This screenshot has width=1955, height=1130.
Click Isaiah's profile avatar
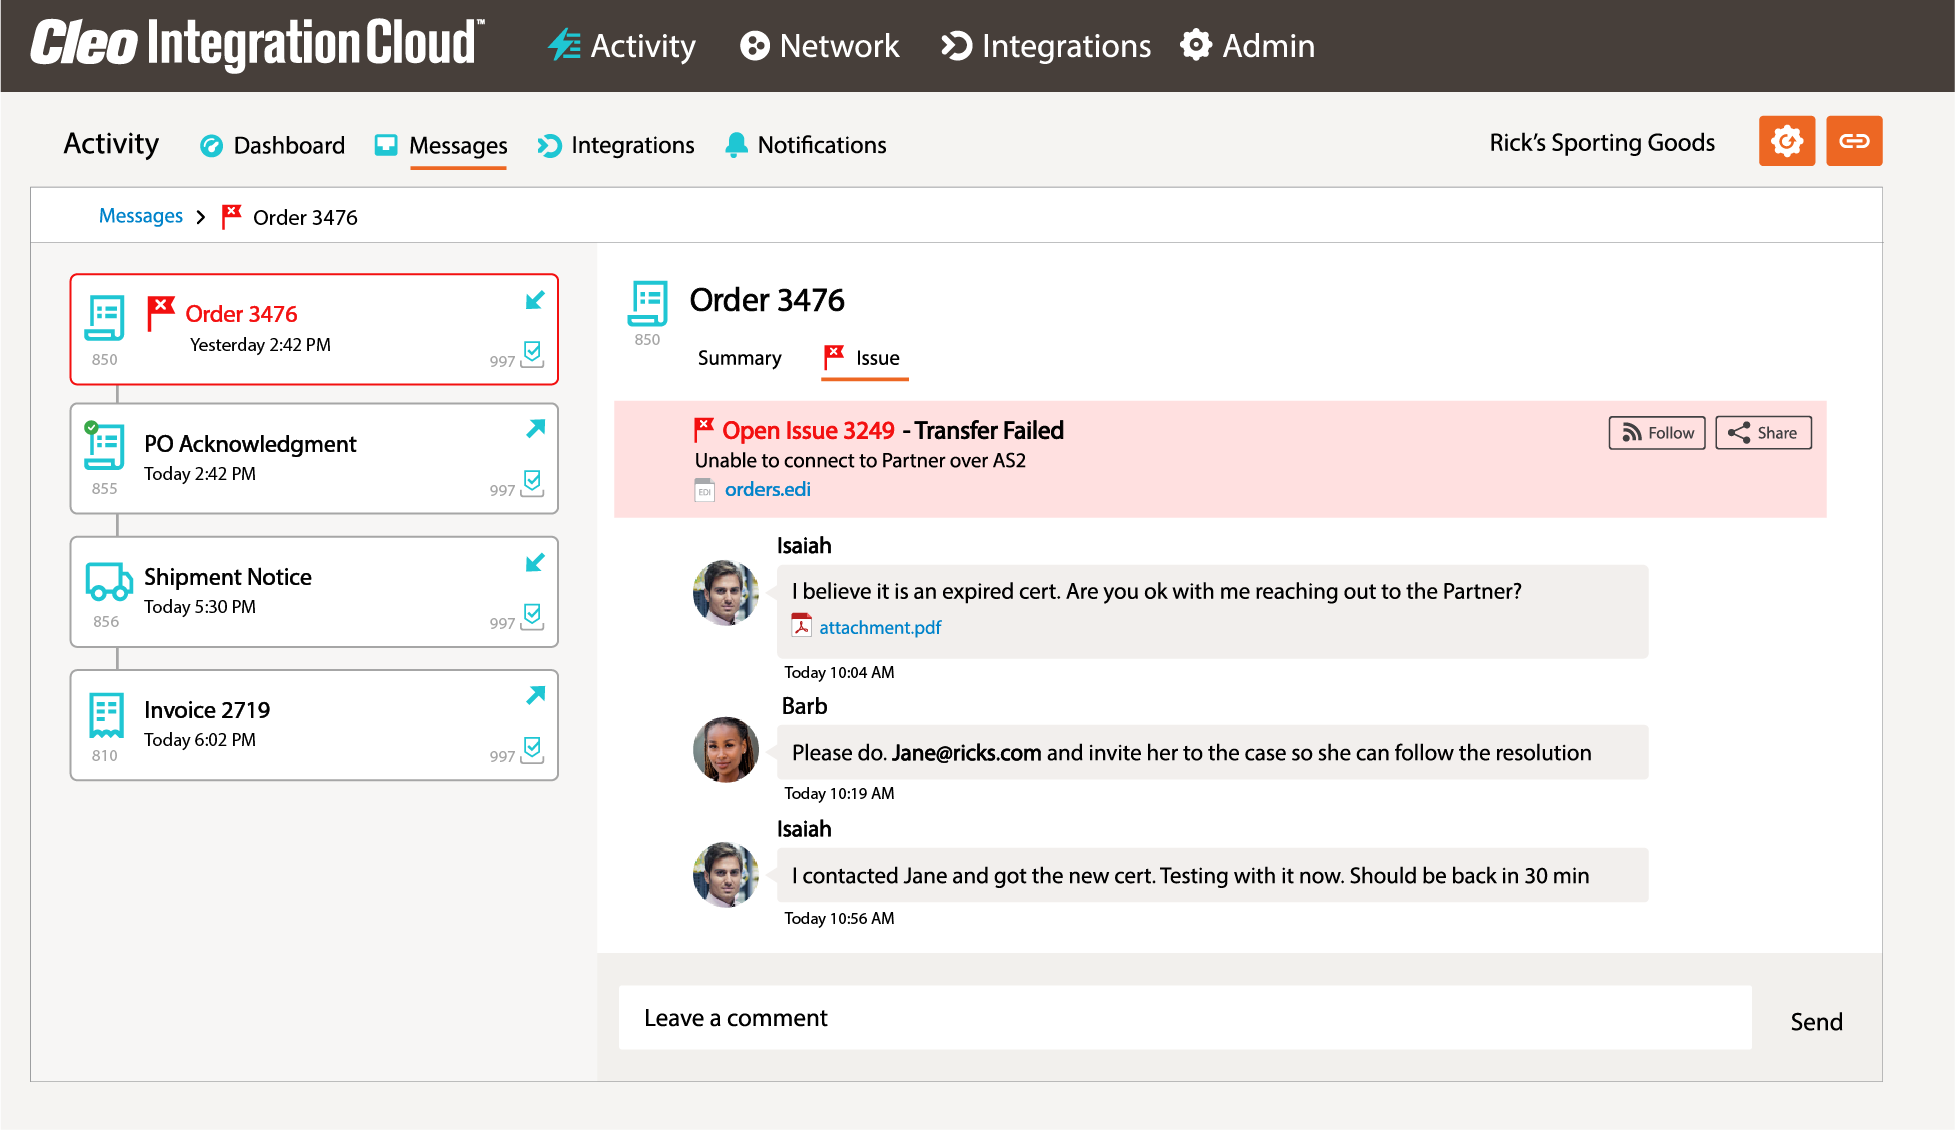[x=725, y=592]
